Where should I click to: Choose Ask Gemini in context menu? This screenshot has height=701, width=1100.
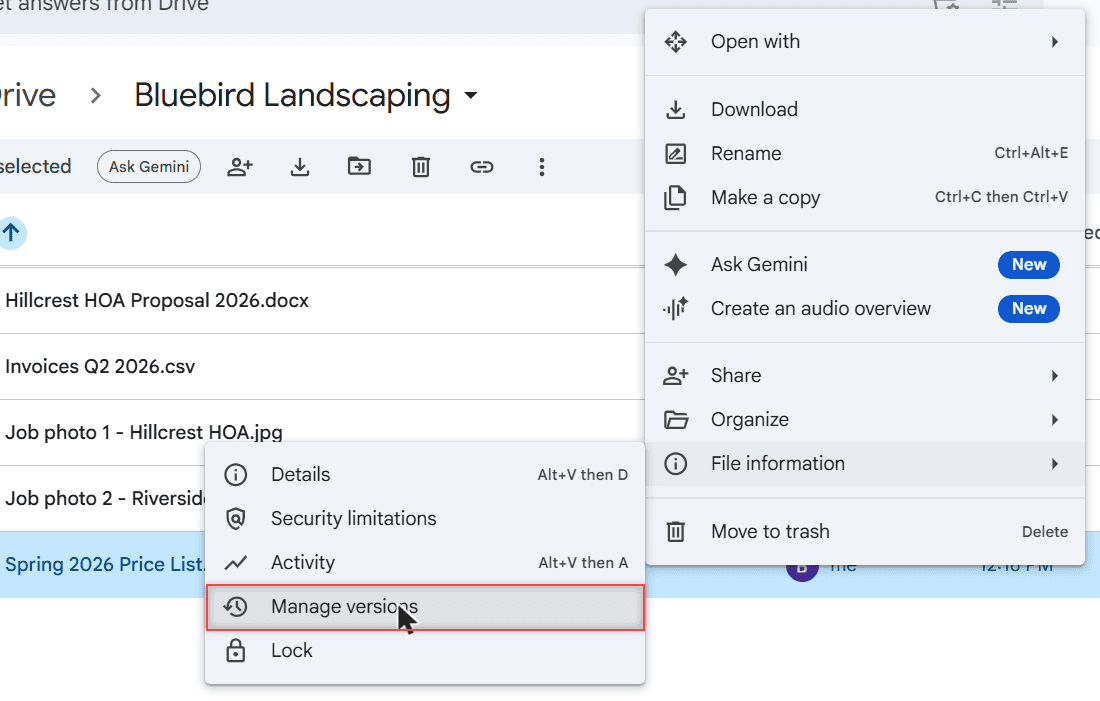coord(865,265)
